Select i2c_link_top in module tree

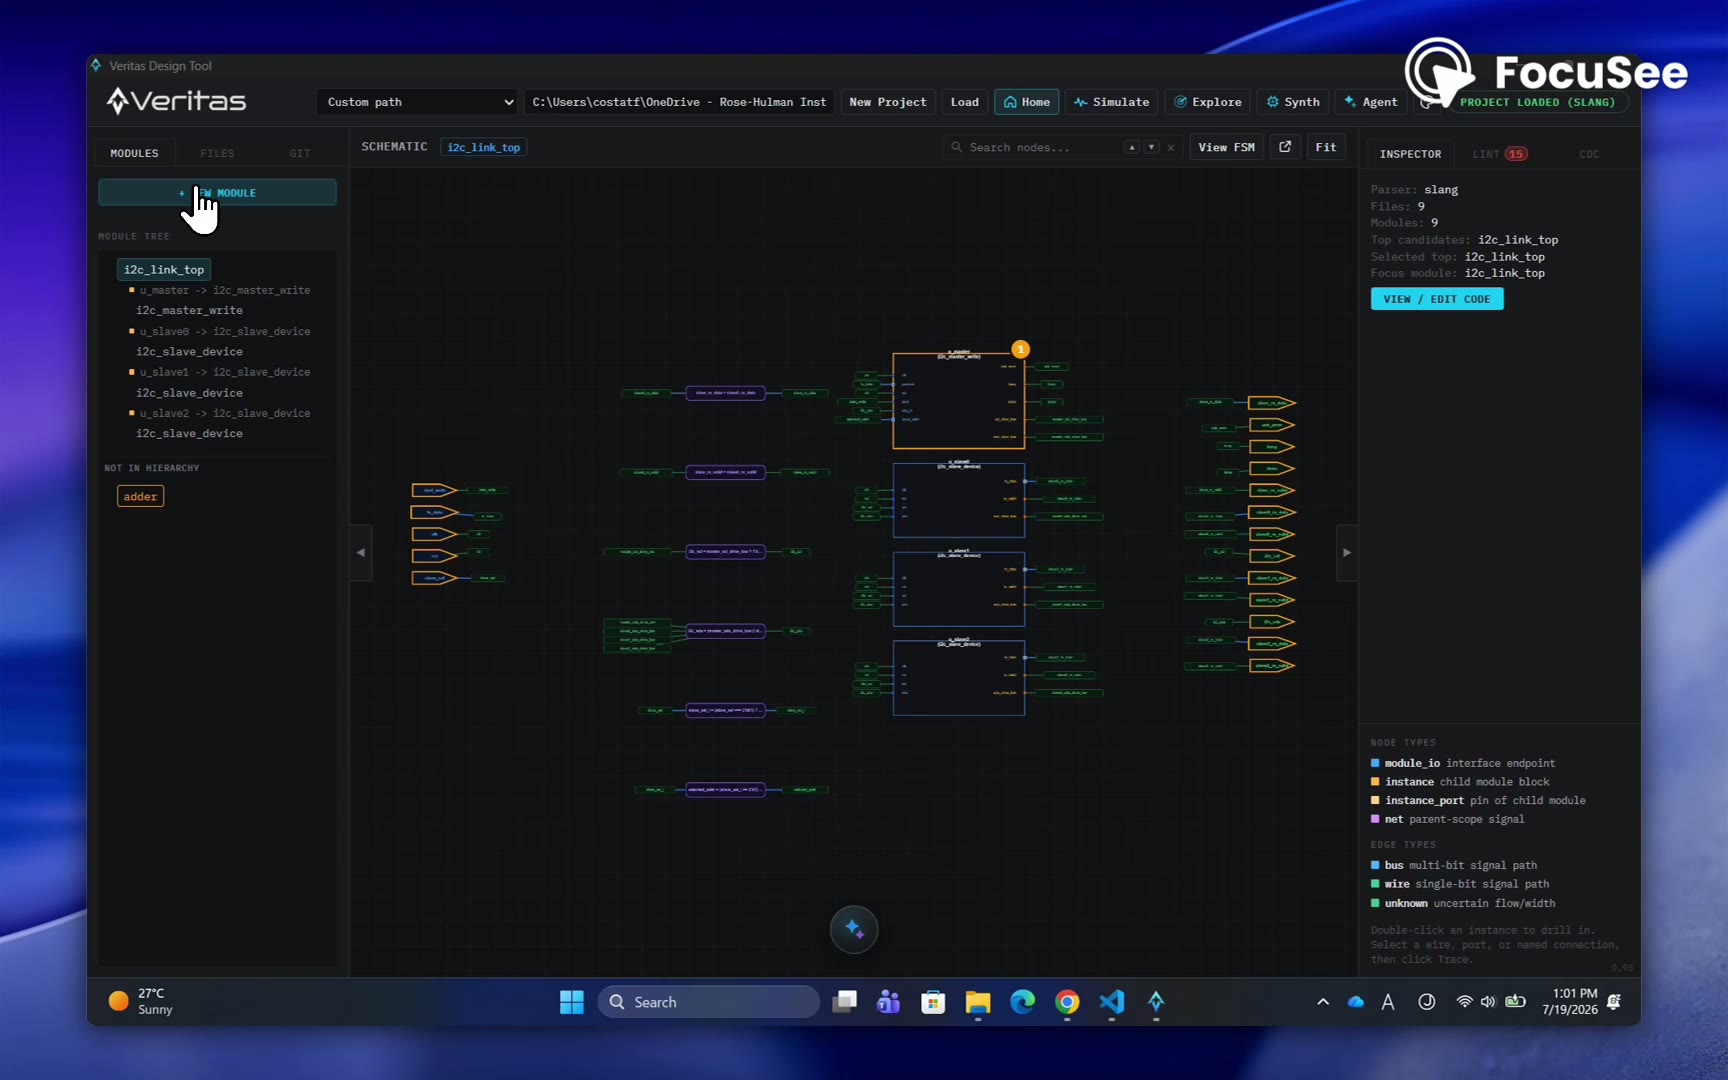[x=164, y=269]
